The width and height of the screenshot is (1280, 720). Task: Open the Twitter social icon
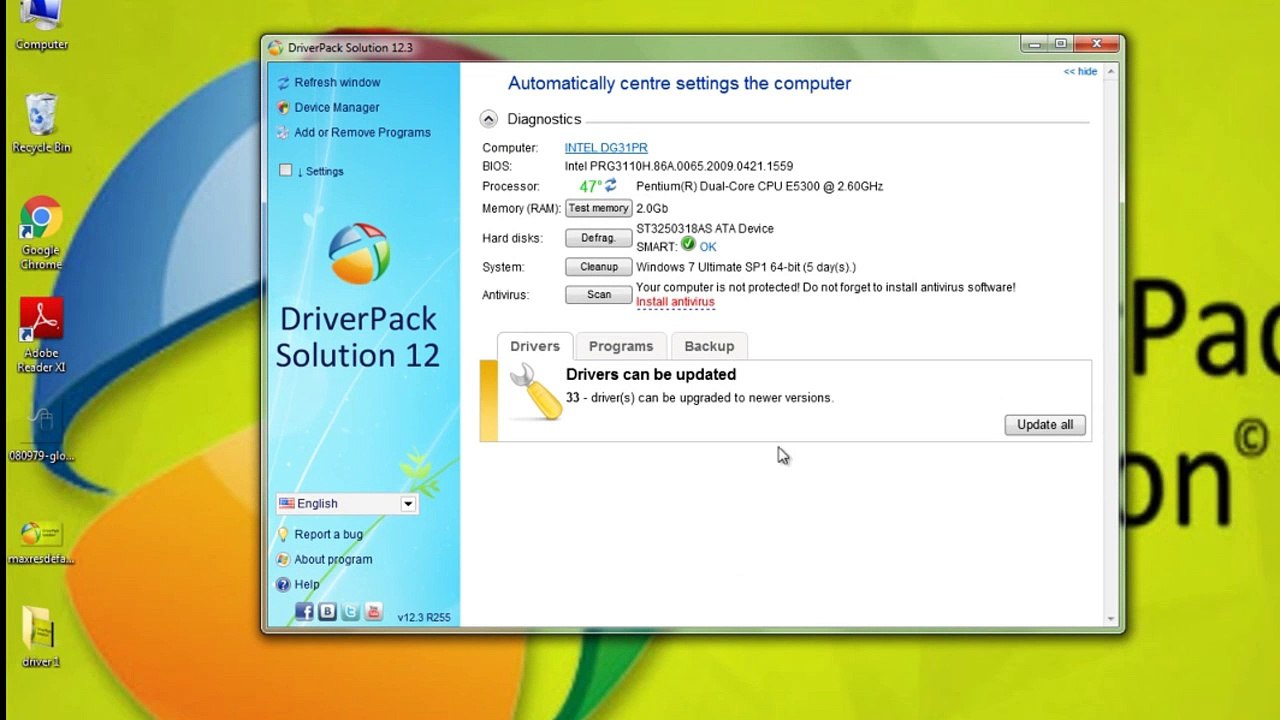(x=350, y=611)
